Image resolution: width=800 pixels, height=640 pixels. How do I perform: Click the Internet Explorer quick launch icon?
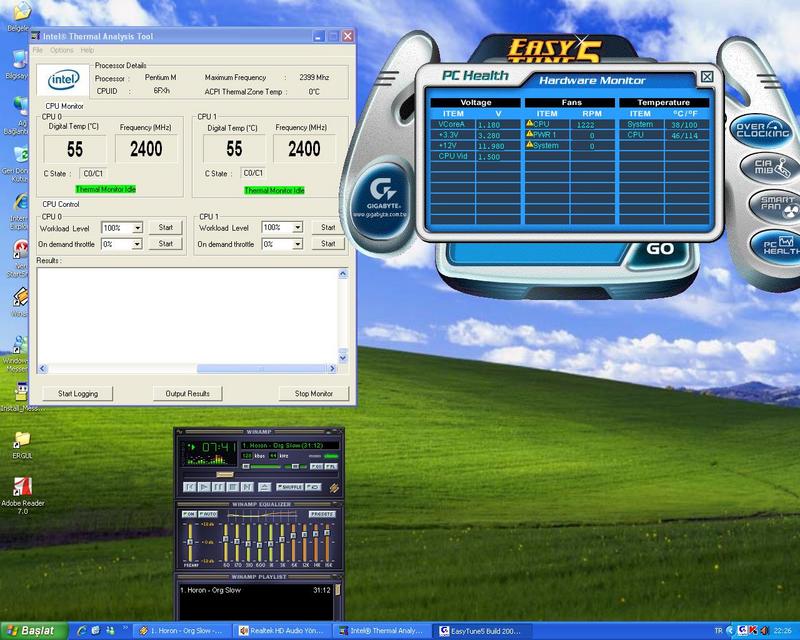click(82, 630)
